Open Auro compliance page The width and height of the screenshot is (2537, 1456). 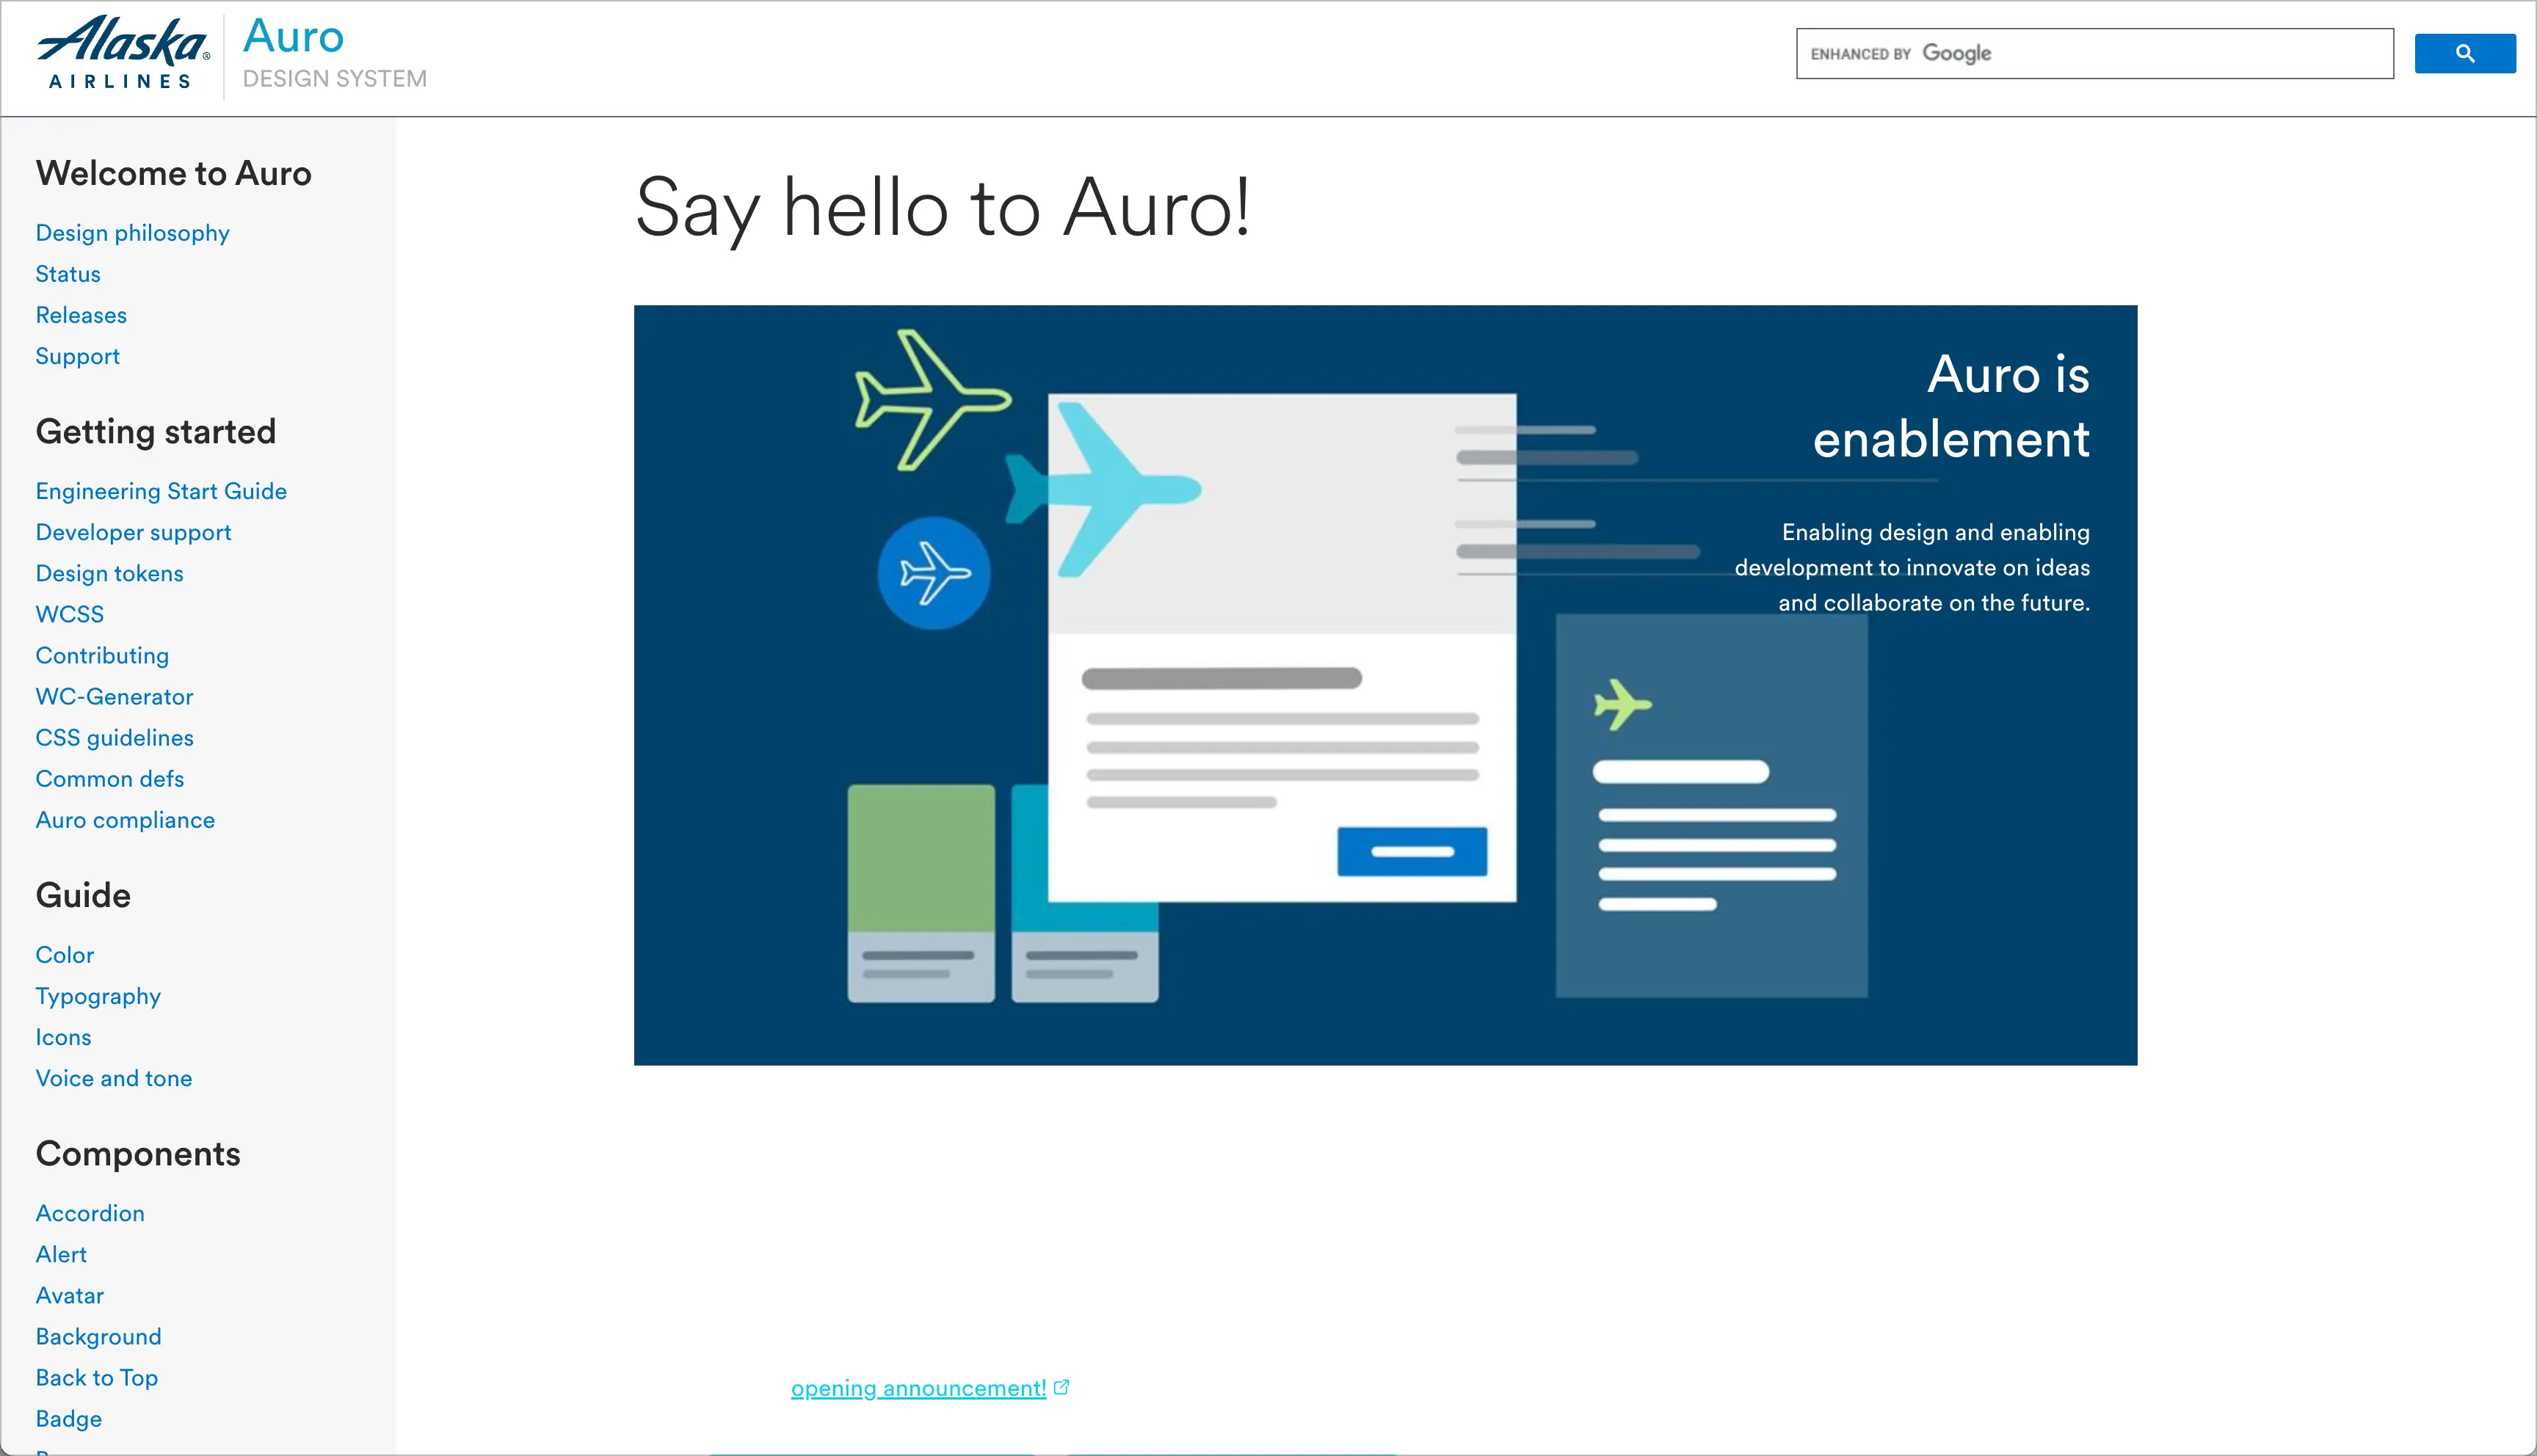tap(125, 820)
